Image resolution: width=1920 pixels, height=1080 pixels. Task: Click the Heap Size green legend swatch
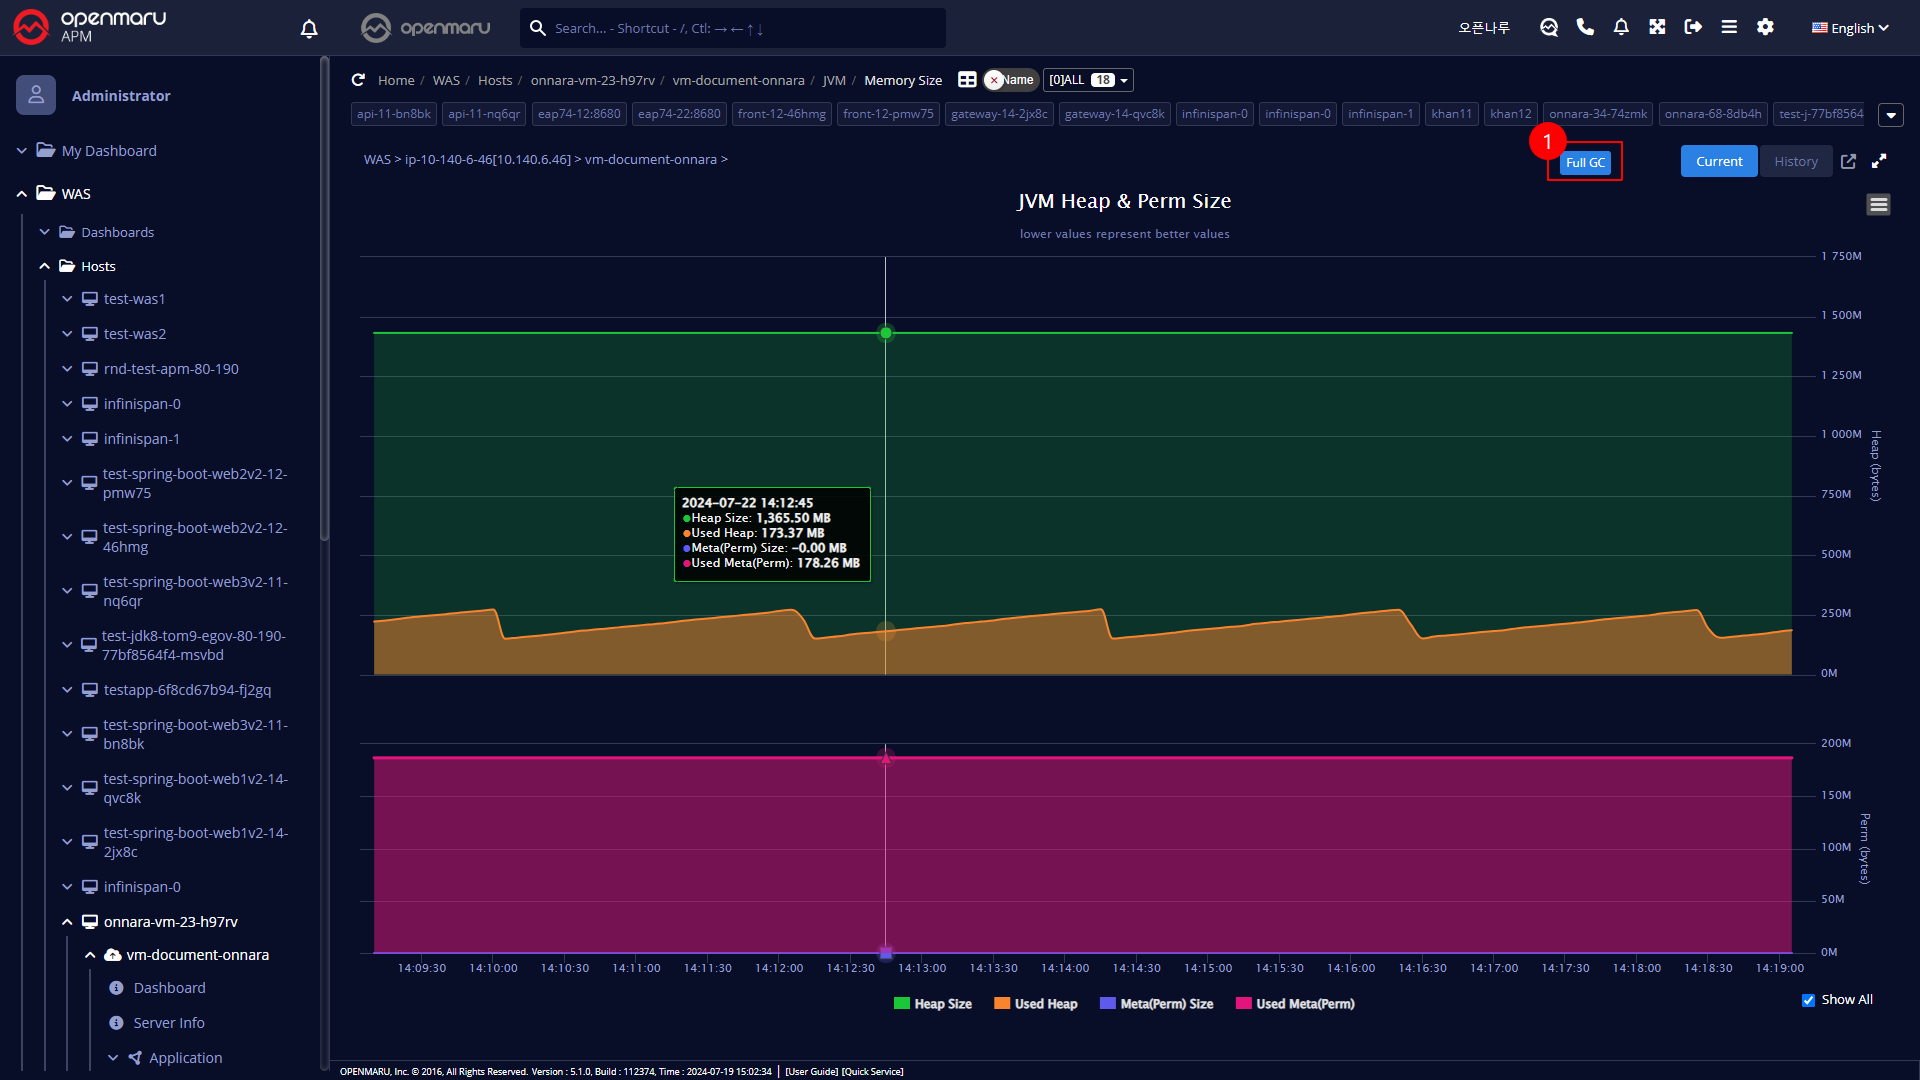(902, 1004)
